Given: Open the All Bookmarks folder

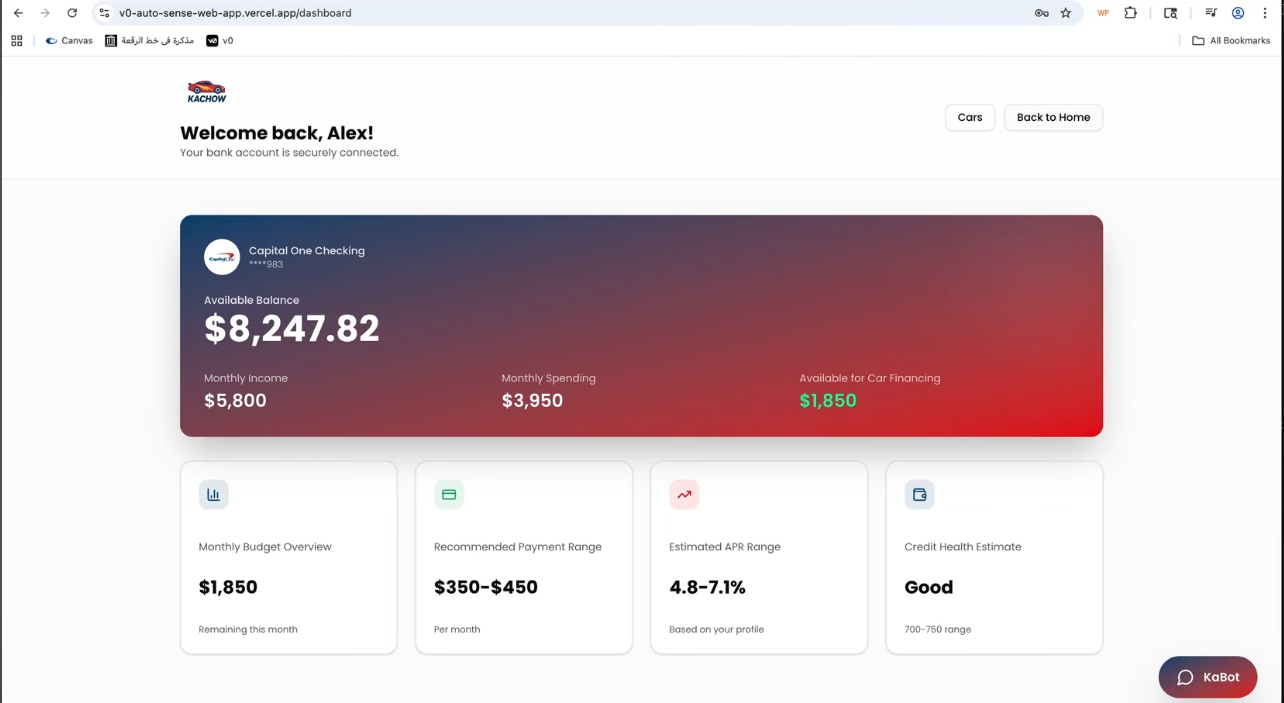Looking at the screenshot, I should tap(1231, 41).
